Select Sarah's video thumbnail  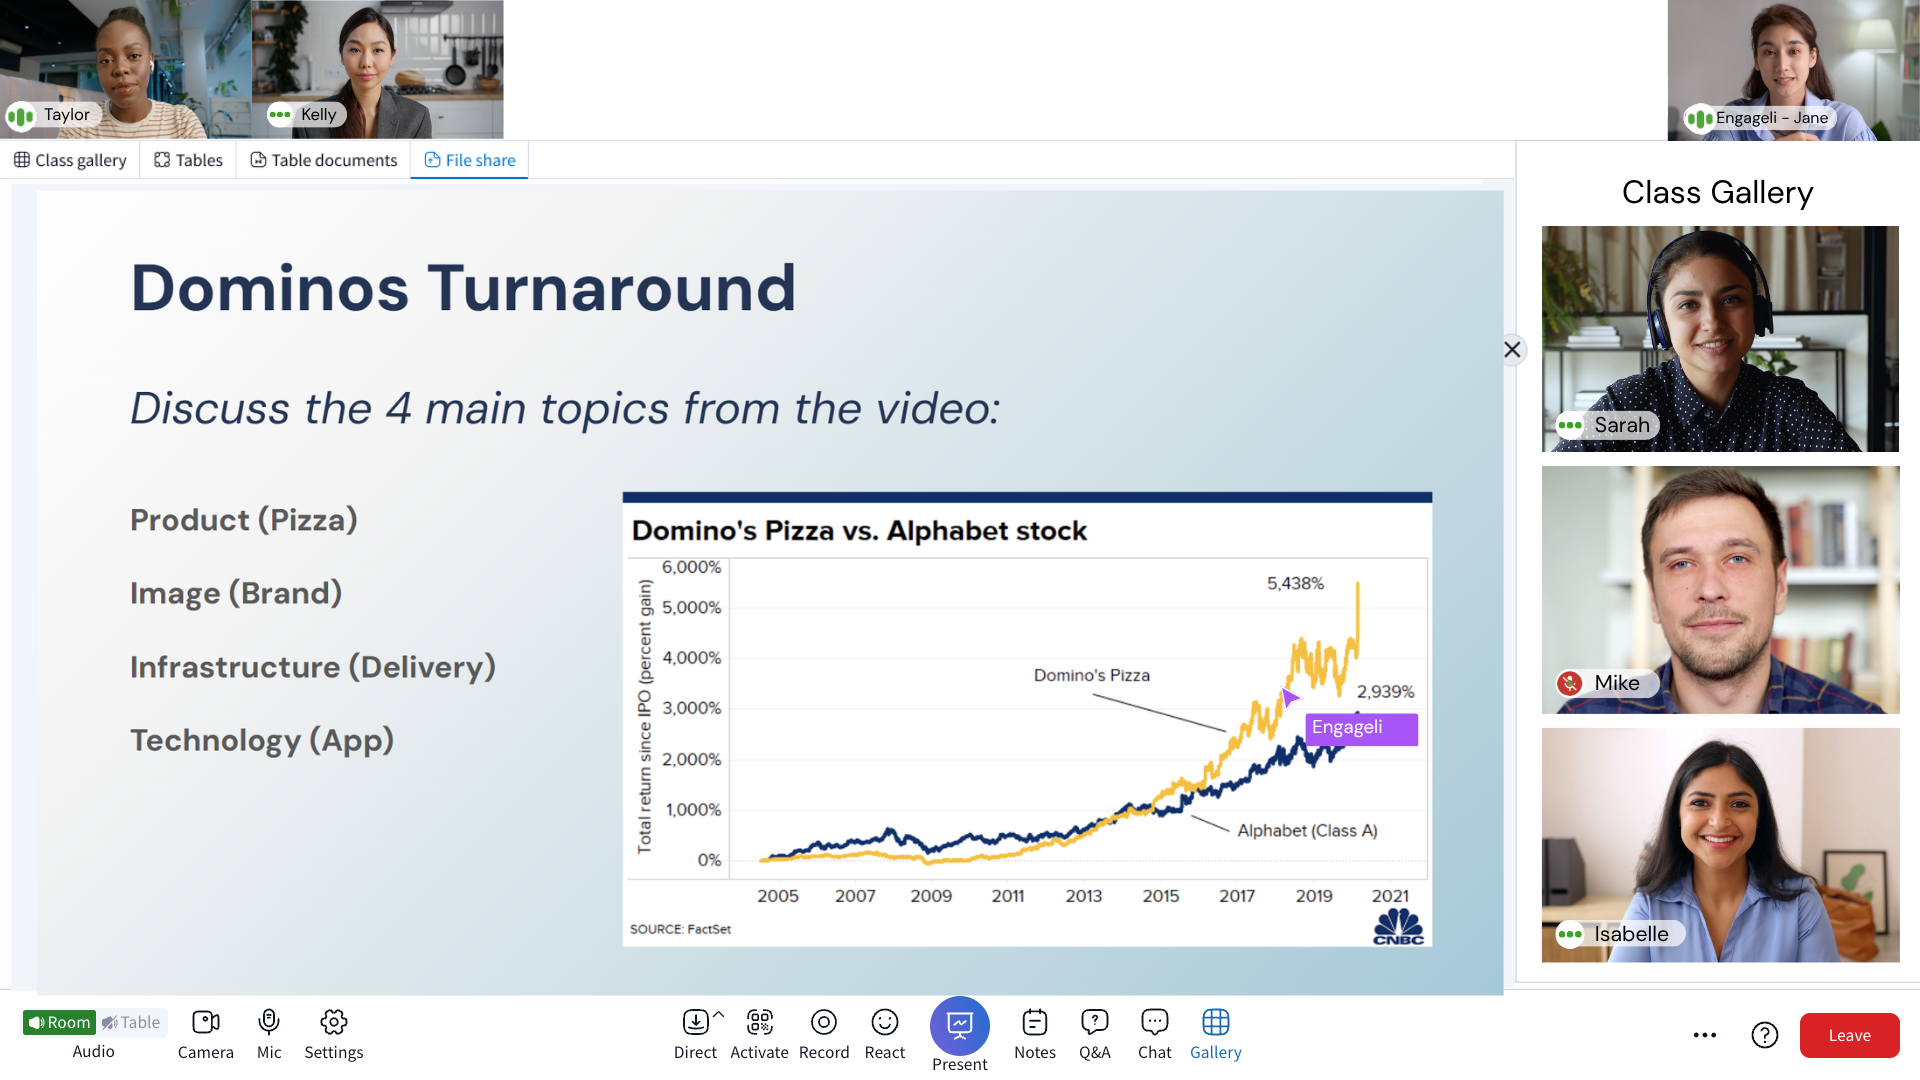click(x=1720, y=339)
